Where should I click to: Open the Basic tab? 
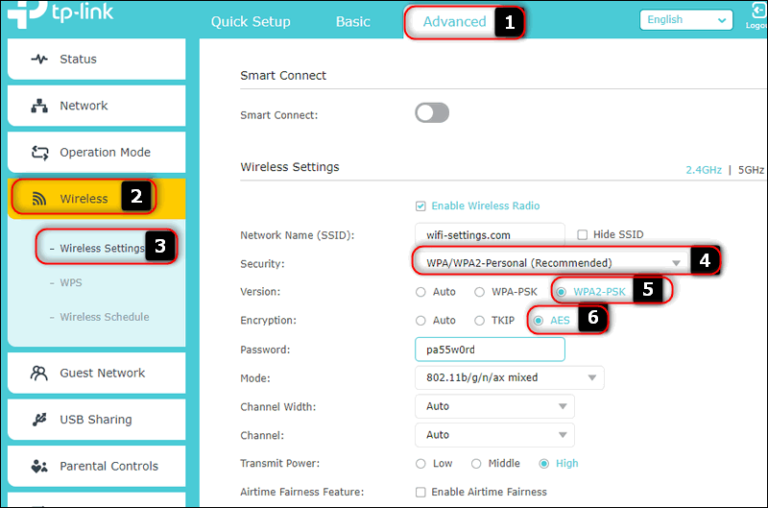(353, 22)
